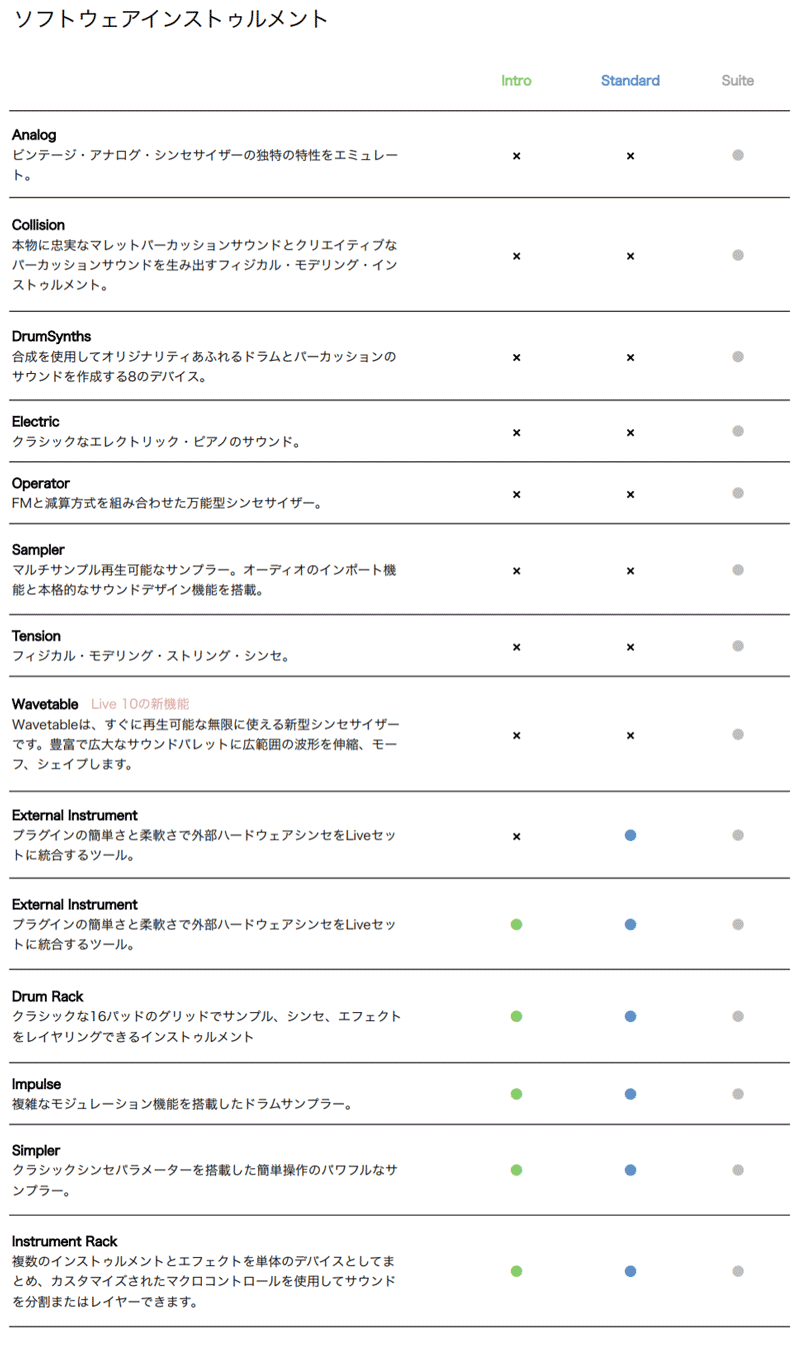Select the Intro column header

click(516, 80)
